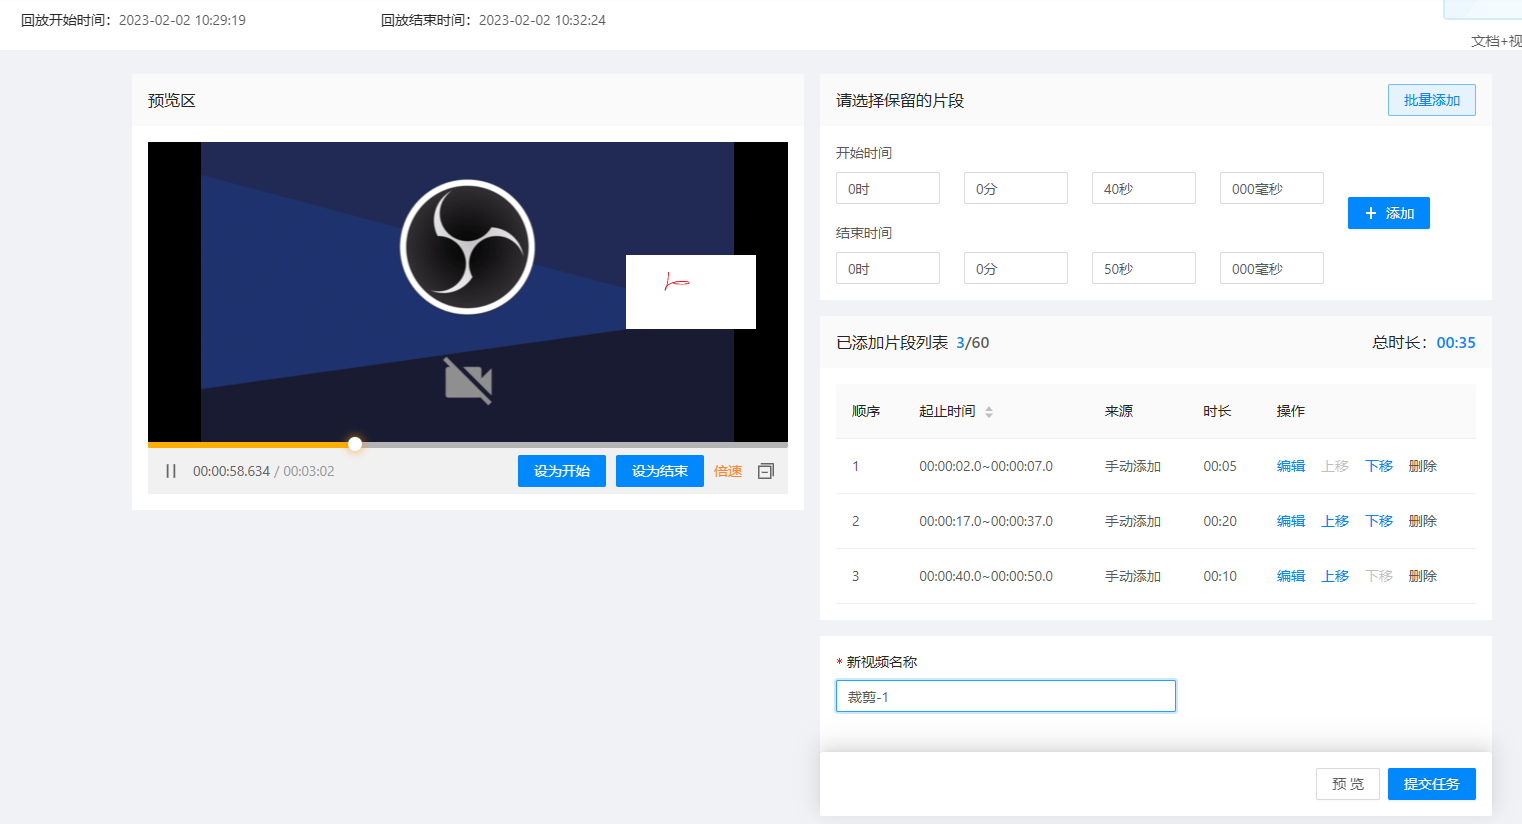Image resolution: width=1522 pixels, height=824 pixels.
Task: Click the video preview area
Action: (468, 292)
